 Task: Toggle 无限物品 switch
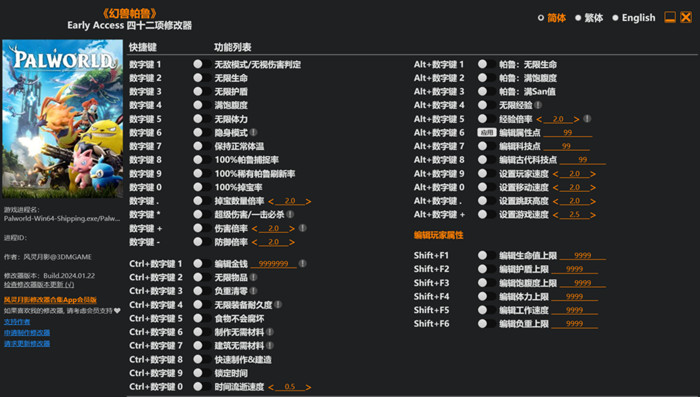tap(202, 277)
